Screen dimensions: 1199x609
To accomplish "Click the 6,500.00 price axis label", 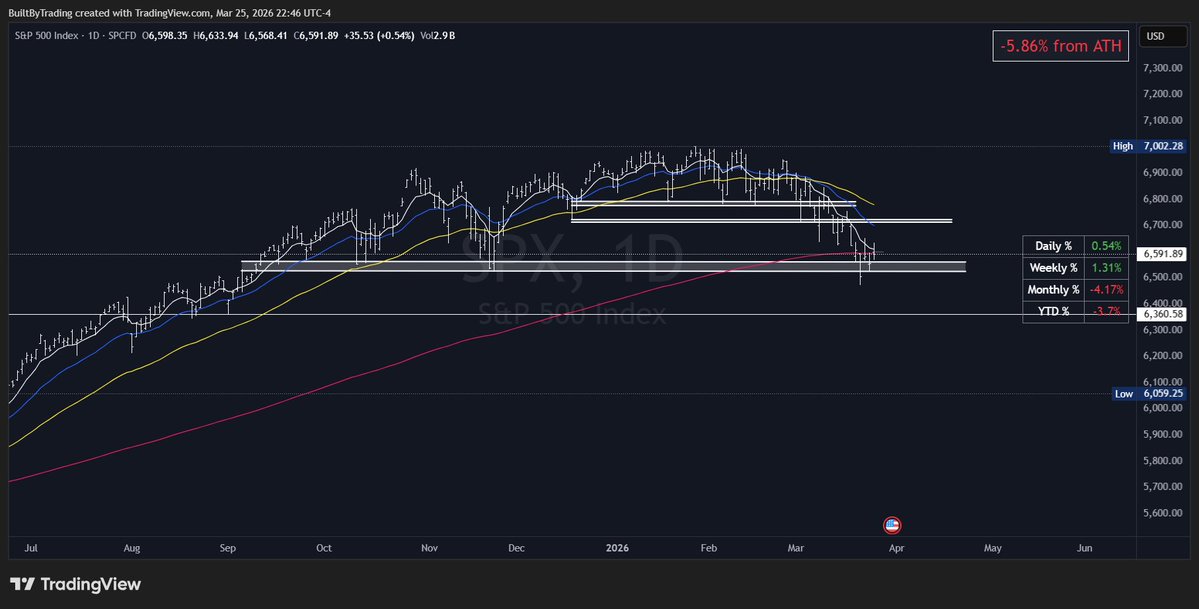I will [1162, 277].
